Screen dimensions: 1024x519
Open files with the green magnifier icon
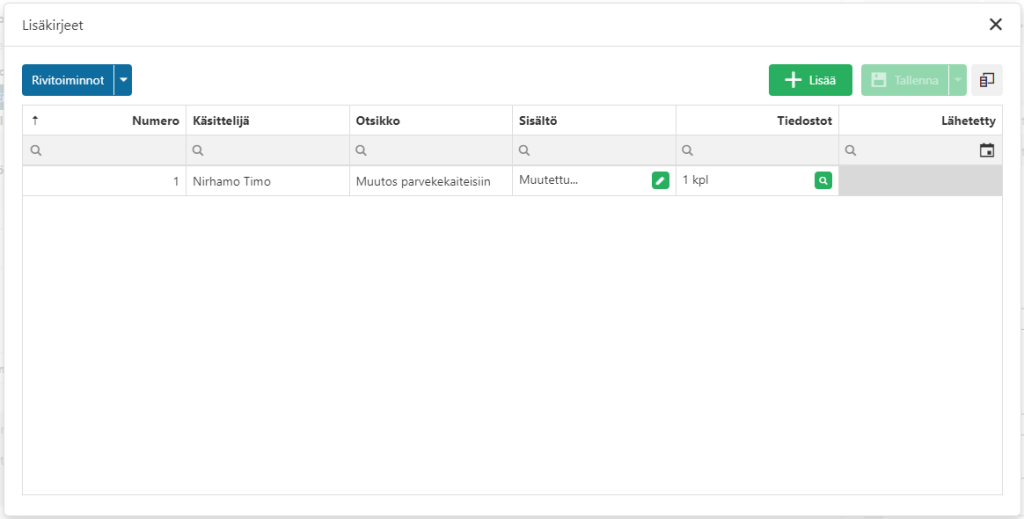click(823, 181)
